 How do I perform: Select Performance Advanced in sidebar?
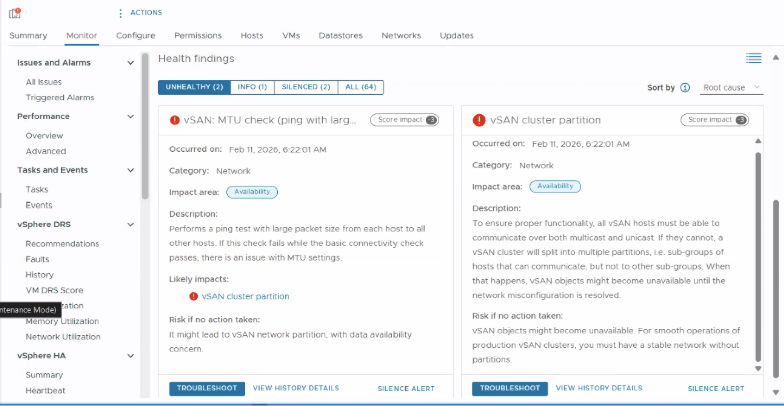tap(46, 151)
